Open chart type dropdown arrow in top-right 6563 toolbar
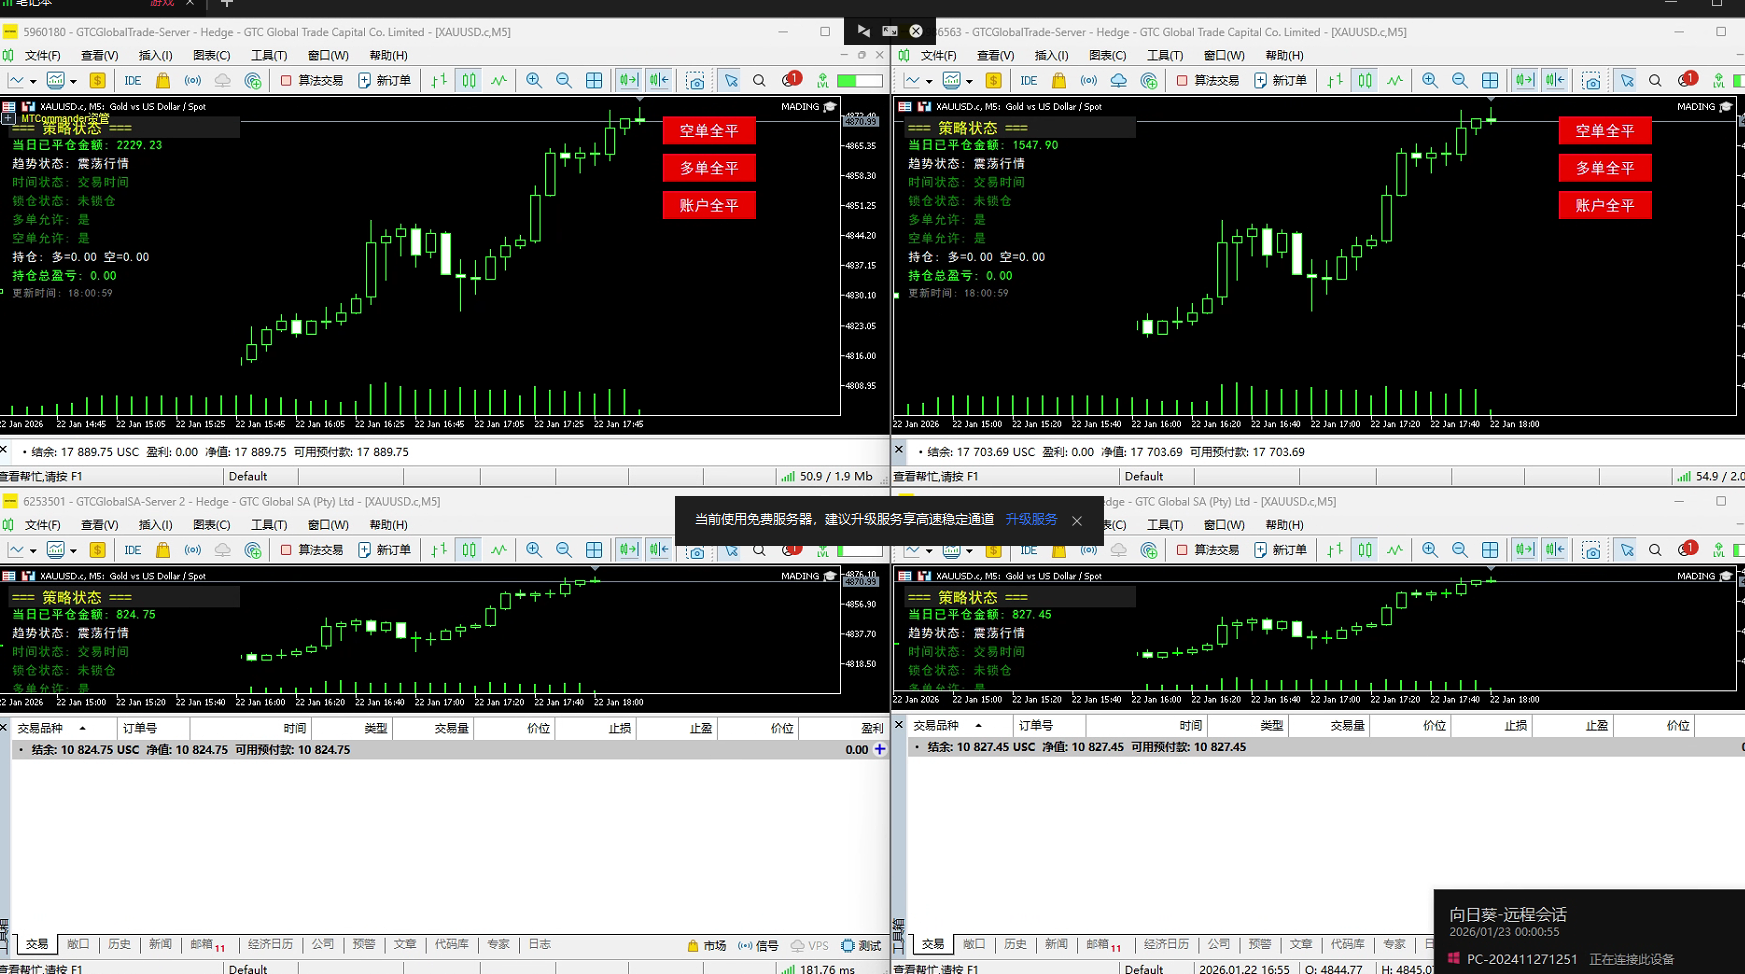The height and width of the screenshot is (974, 1745). 929,82
